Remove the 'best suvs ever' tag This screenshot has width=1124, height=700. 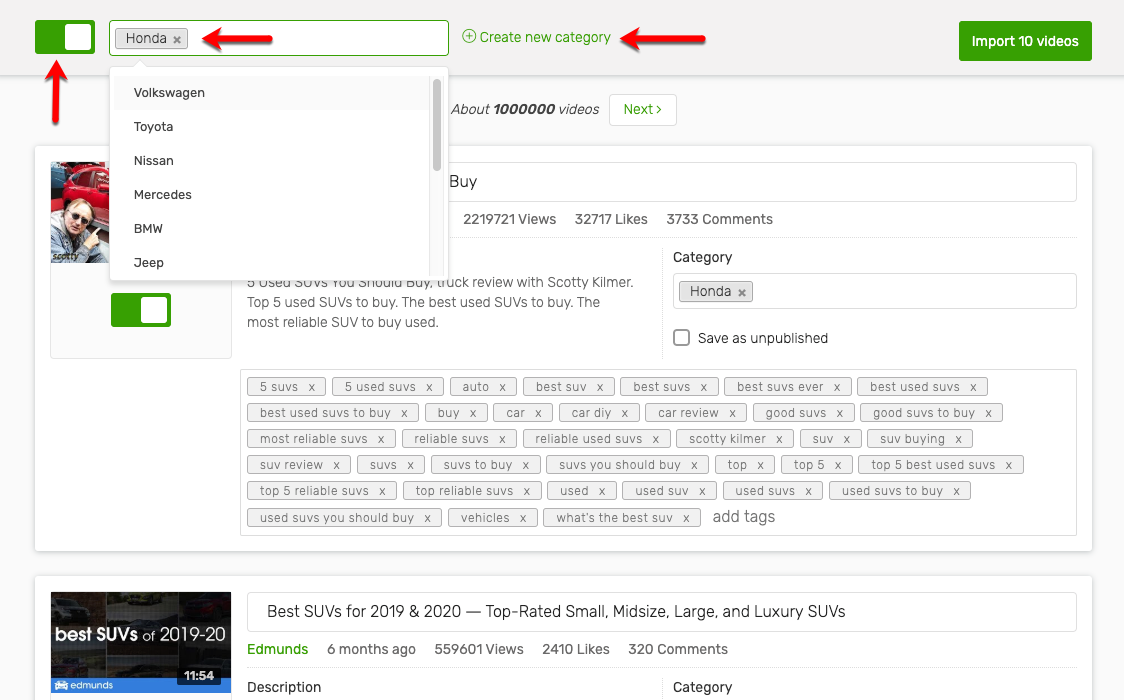point(837,387)
